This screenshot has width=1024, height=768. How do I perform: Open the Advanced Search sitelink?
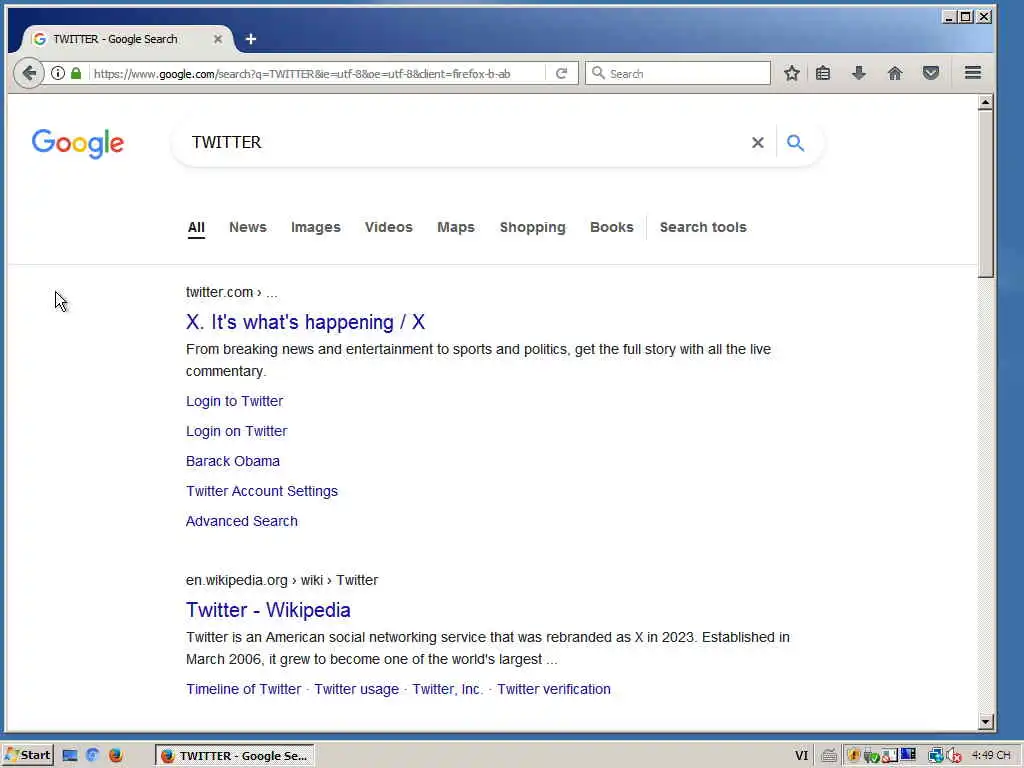(242, 521)
